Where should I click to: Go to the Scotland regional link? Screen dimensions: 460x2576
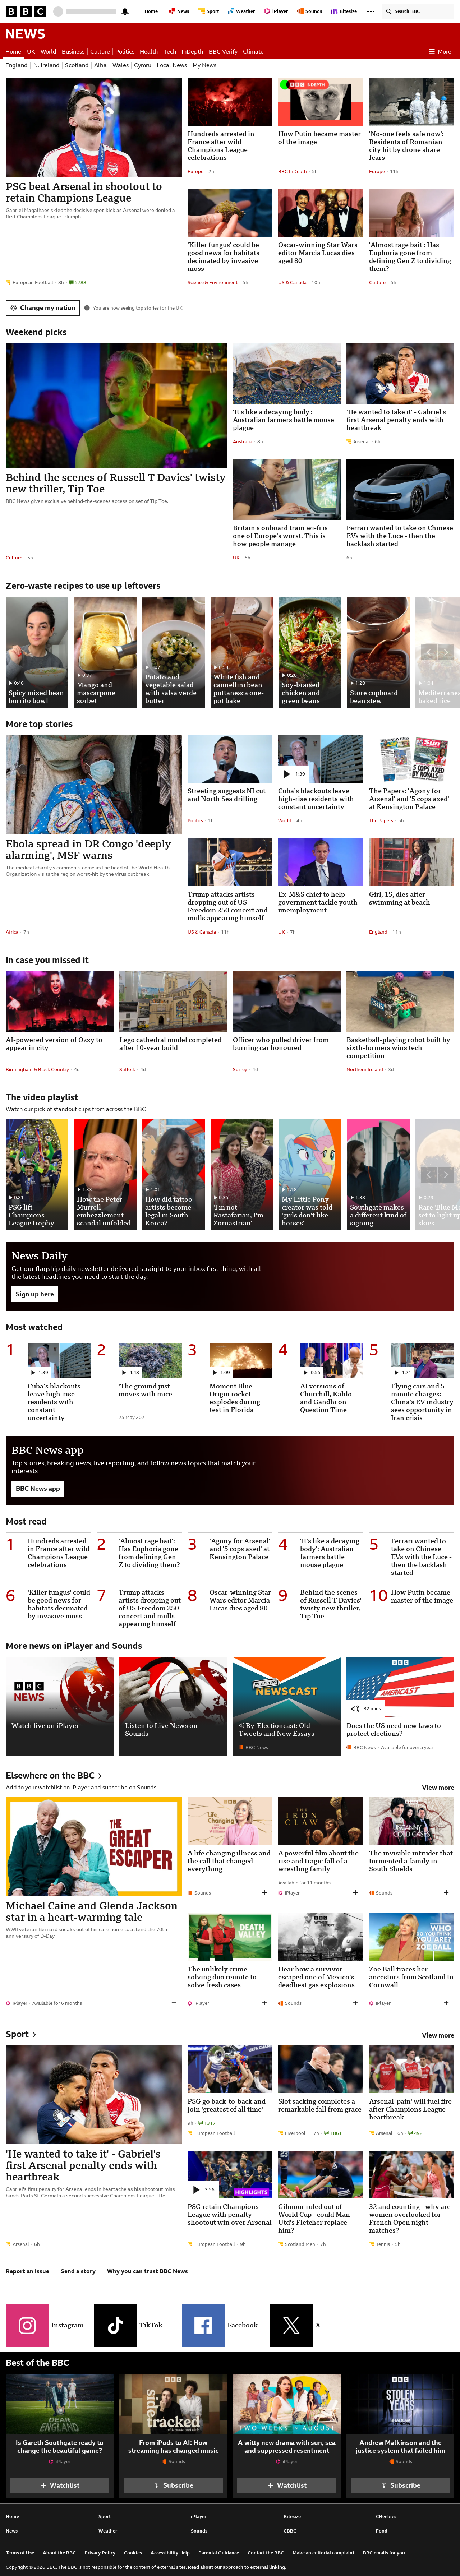(x=77, y=65)
